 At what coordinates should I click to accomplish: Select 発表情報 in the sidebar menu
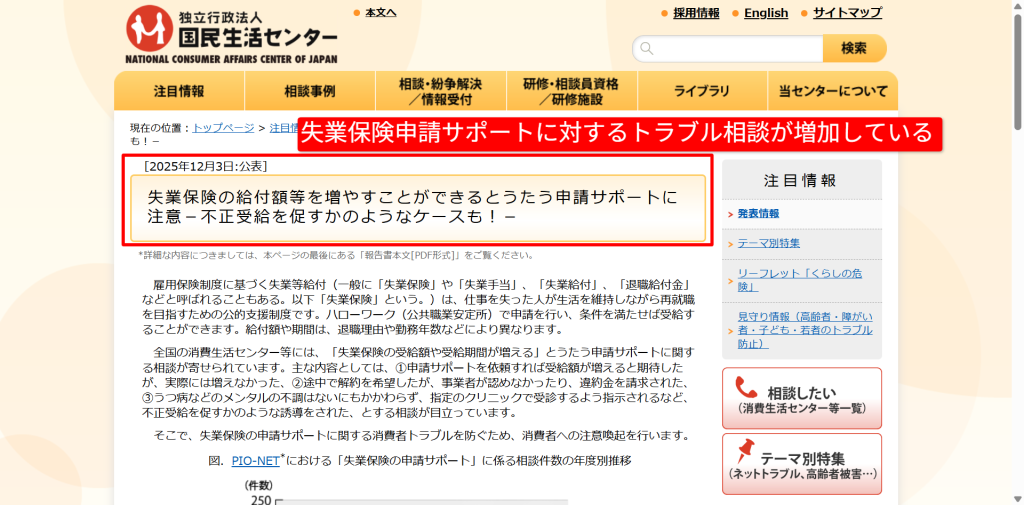(758, 214)
